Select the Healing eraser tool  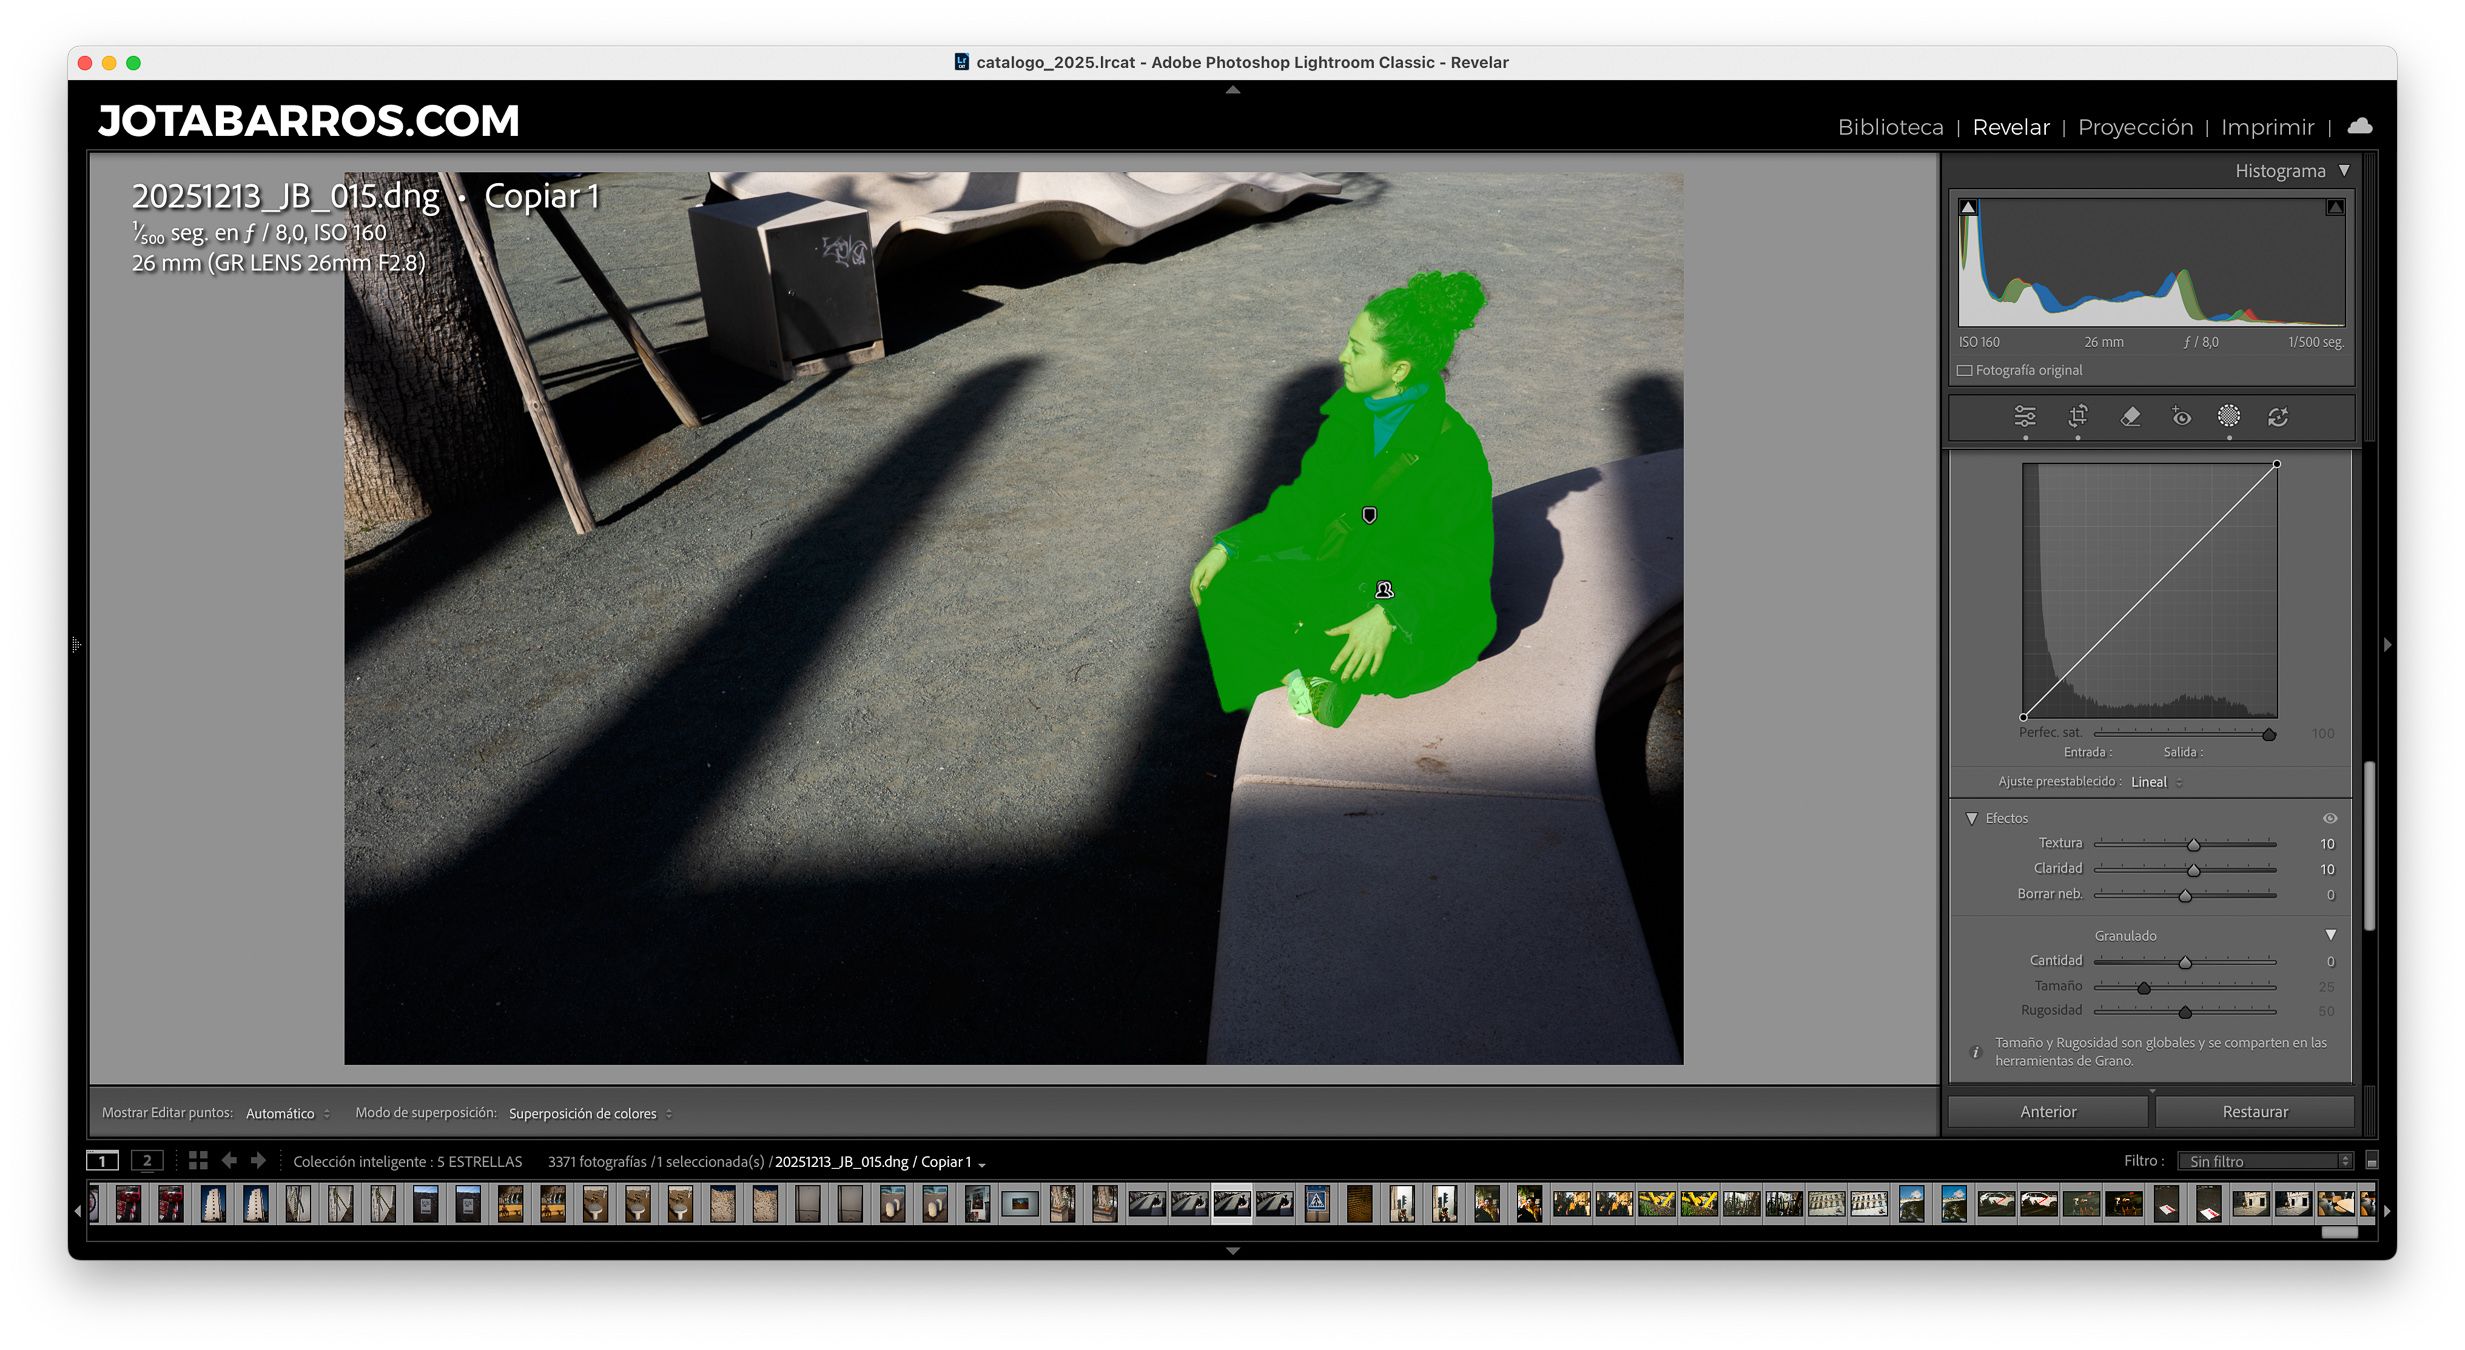coord(2130,416)
